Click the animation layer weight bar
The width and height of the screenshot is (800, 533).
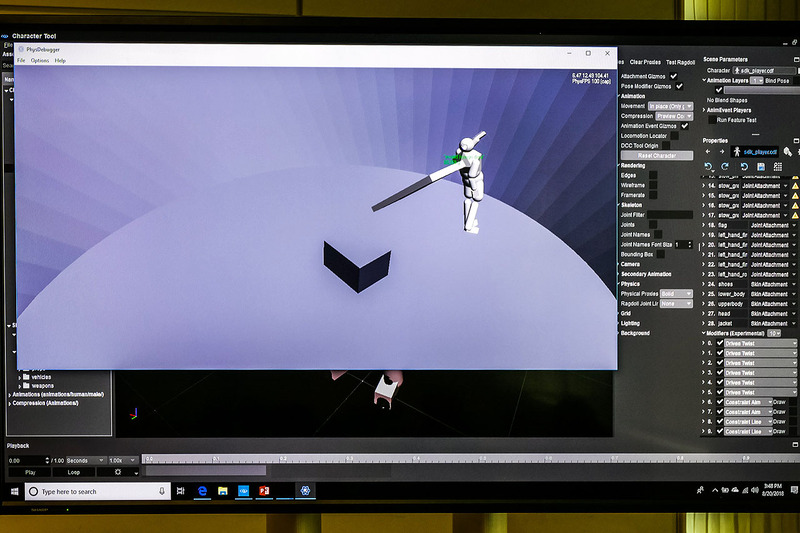coord(761,90)
